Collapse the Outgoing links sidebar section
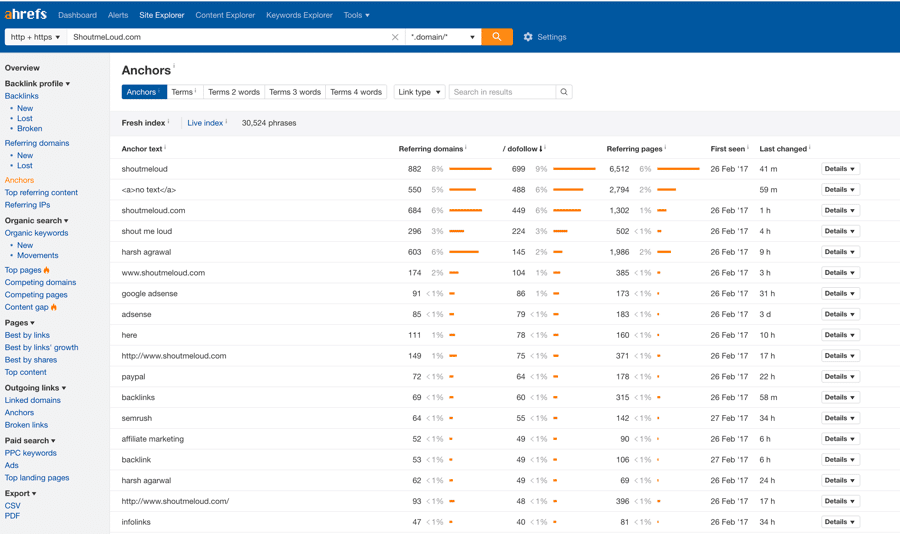The image size is (900, 534). pyautogui.click(x=35, y=388)
